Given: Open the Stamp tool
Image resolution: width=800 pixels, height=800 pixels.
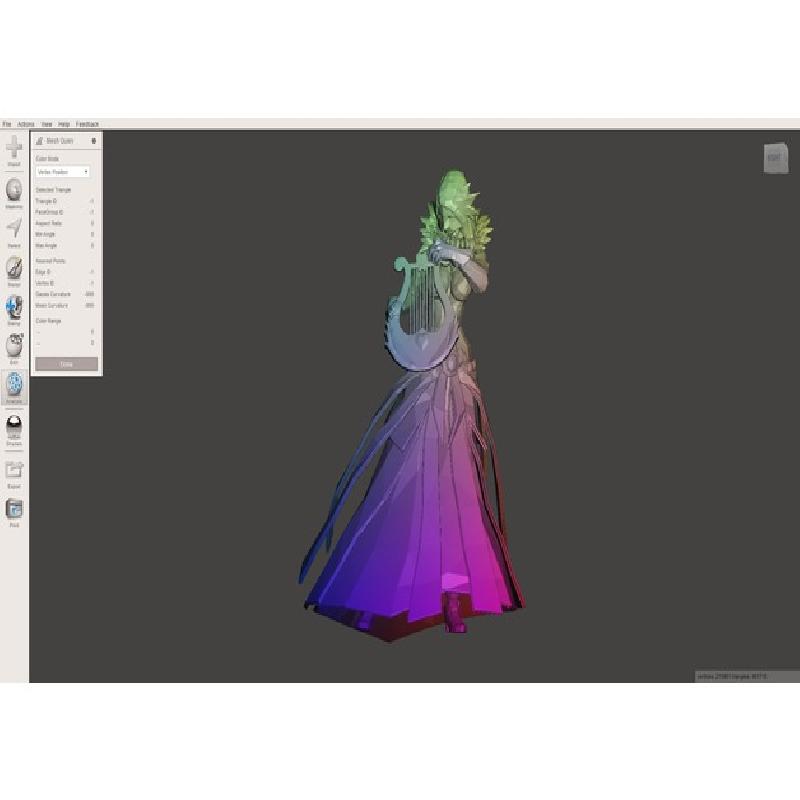Looking at the screenshot, I should point(14,307).
